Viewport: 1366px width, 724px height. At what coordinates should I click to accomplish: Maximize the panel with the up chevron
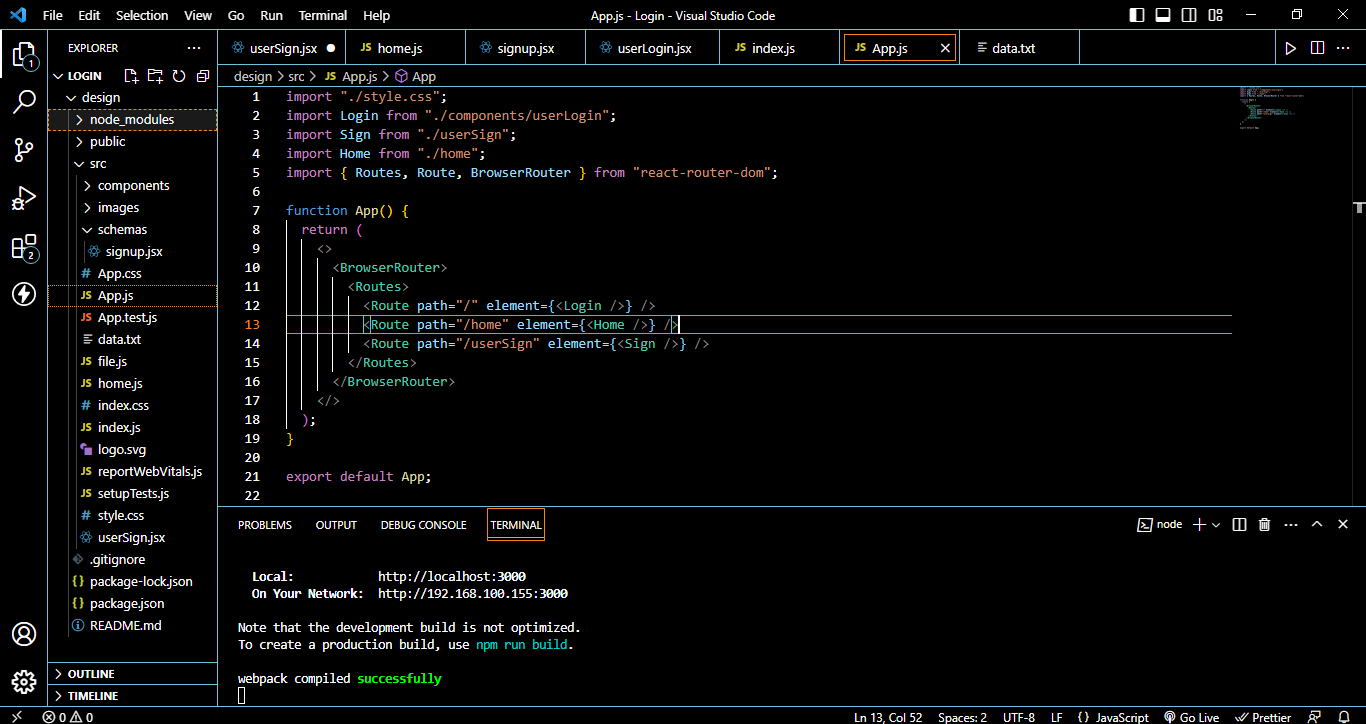(x=1317, y=524)
